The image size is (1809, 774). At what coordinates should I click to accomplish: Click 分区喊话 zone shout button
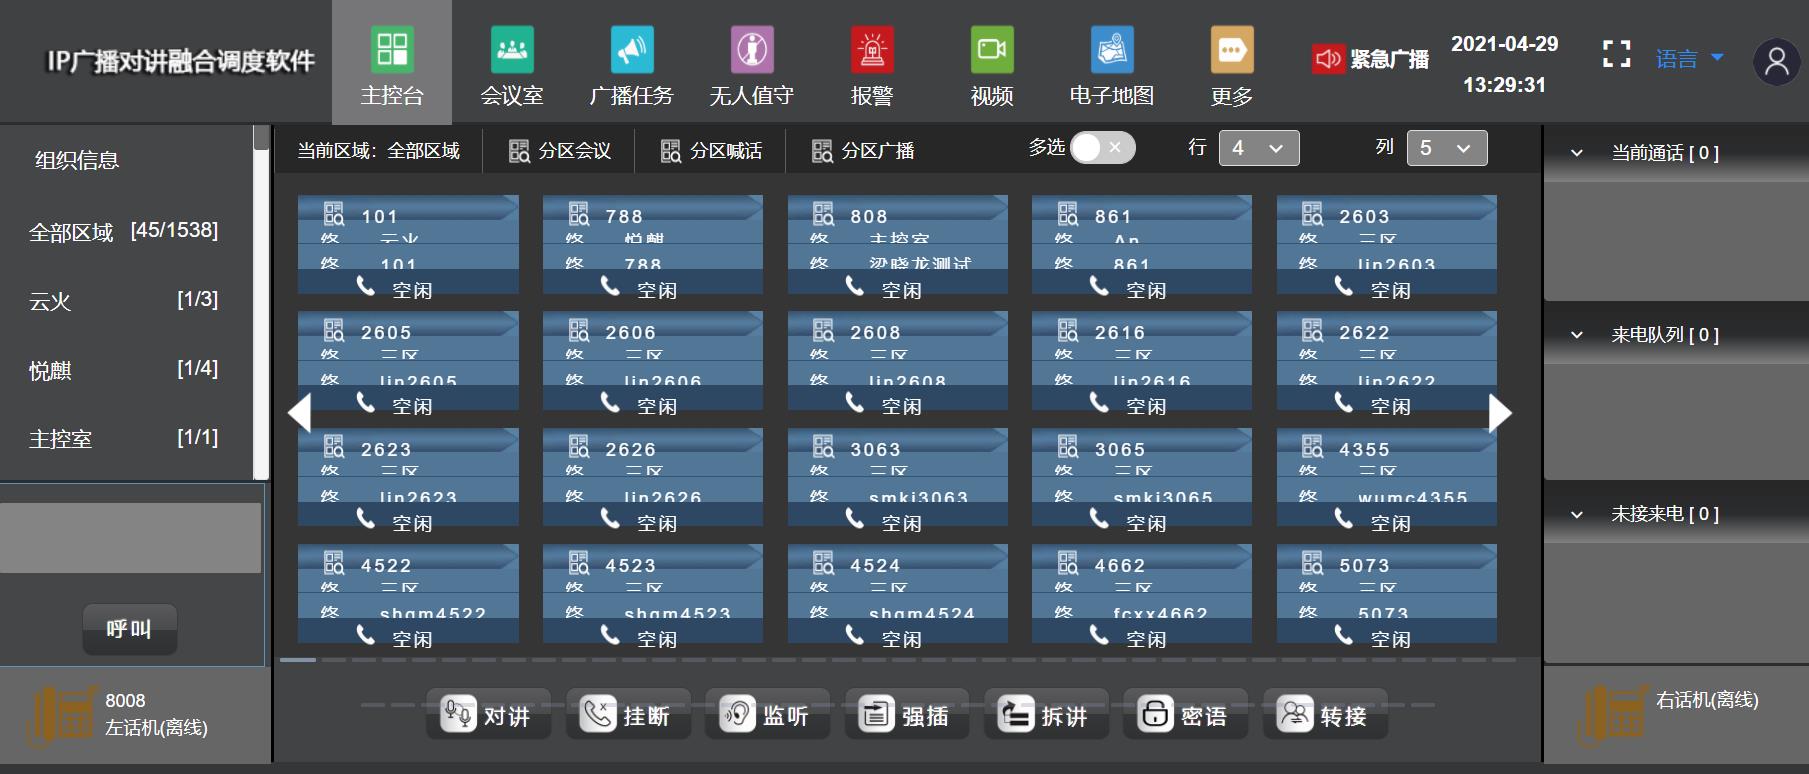coord(711,151)
